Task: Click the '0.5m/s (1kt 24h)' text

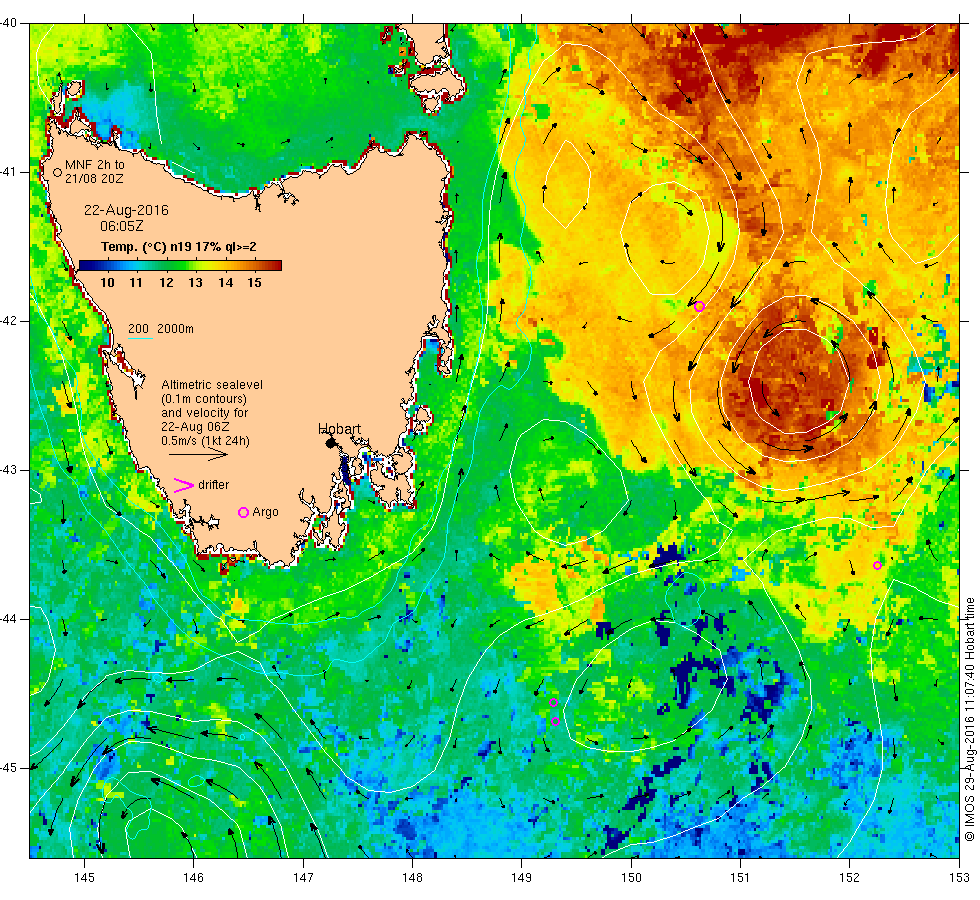Action: coord(205,441)
